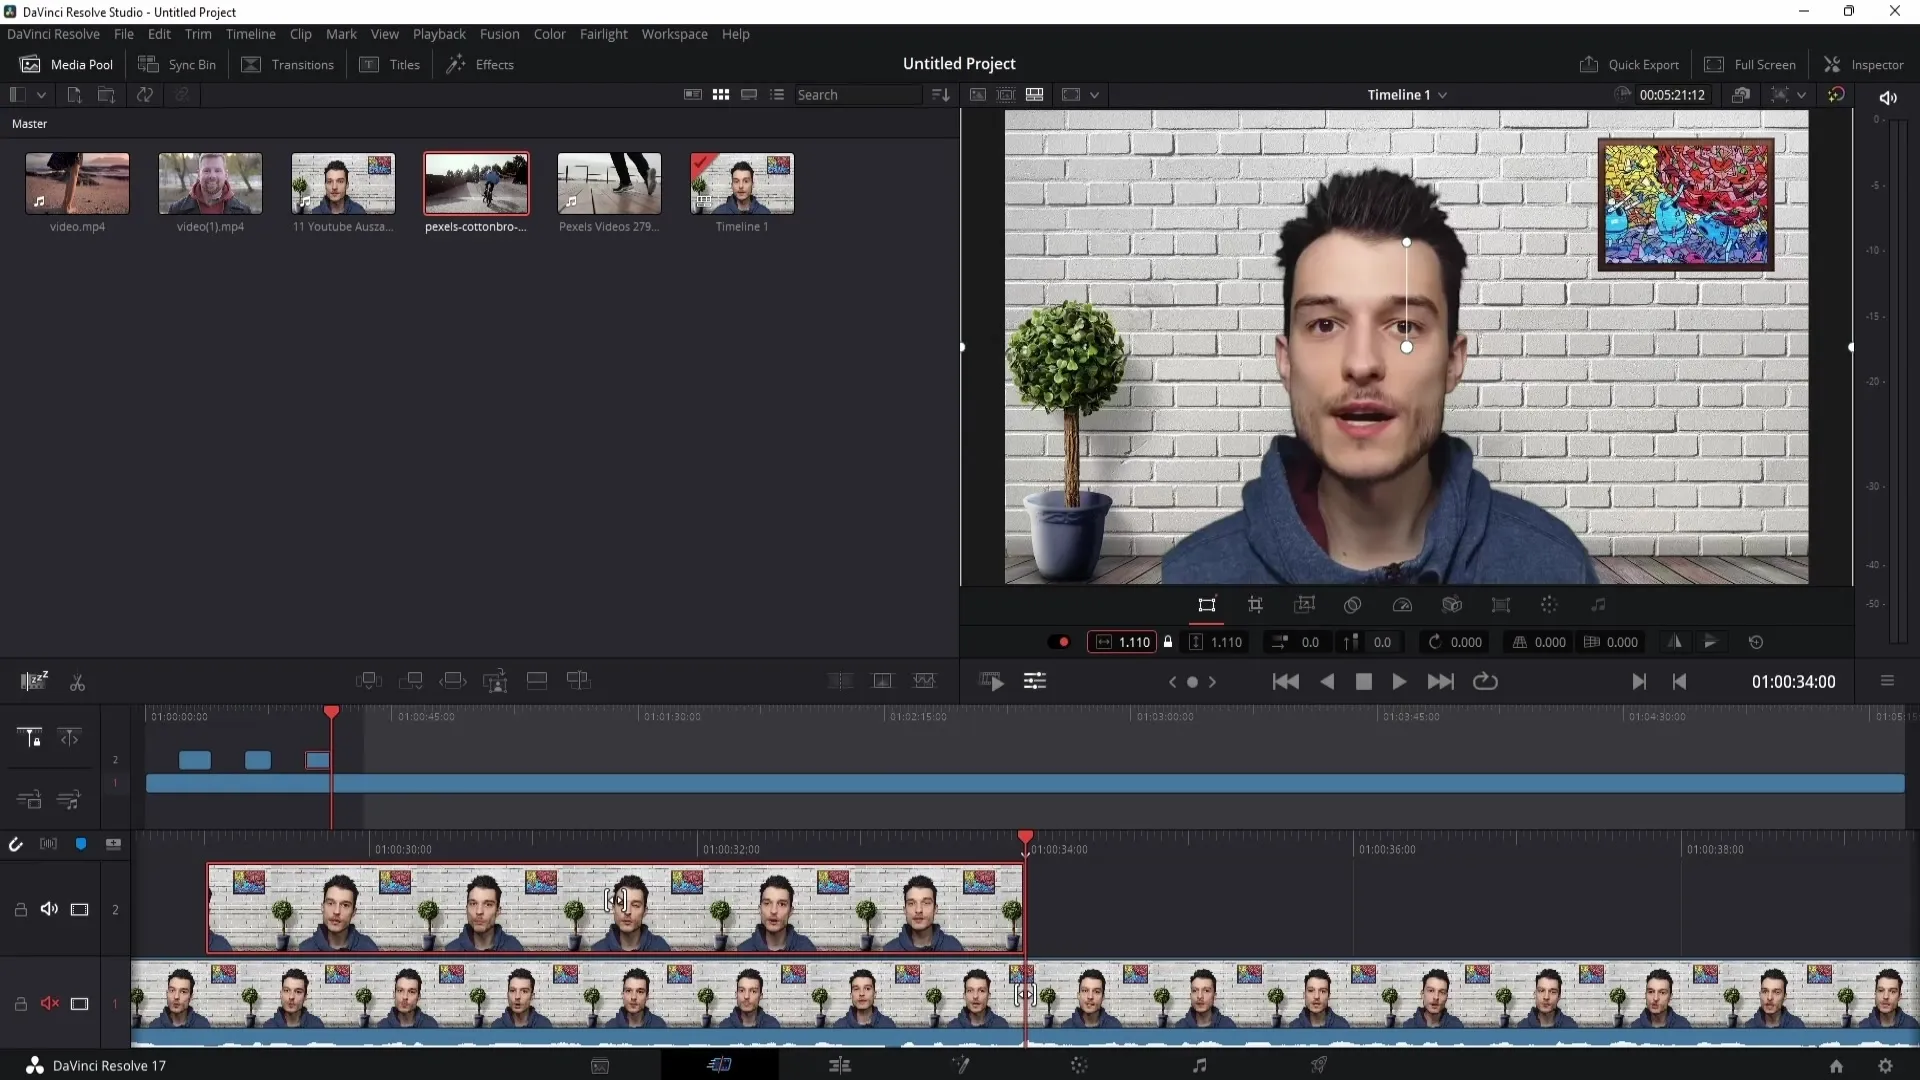
Task: Toggle video track 1 enable button
Action: pyautogui.click(x=79, y=1004)
